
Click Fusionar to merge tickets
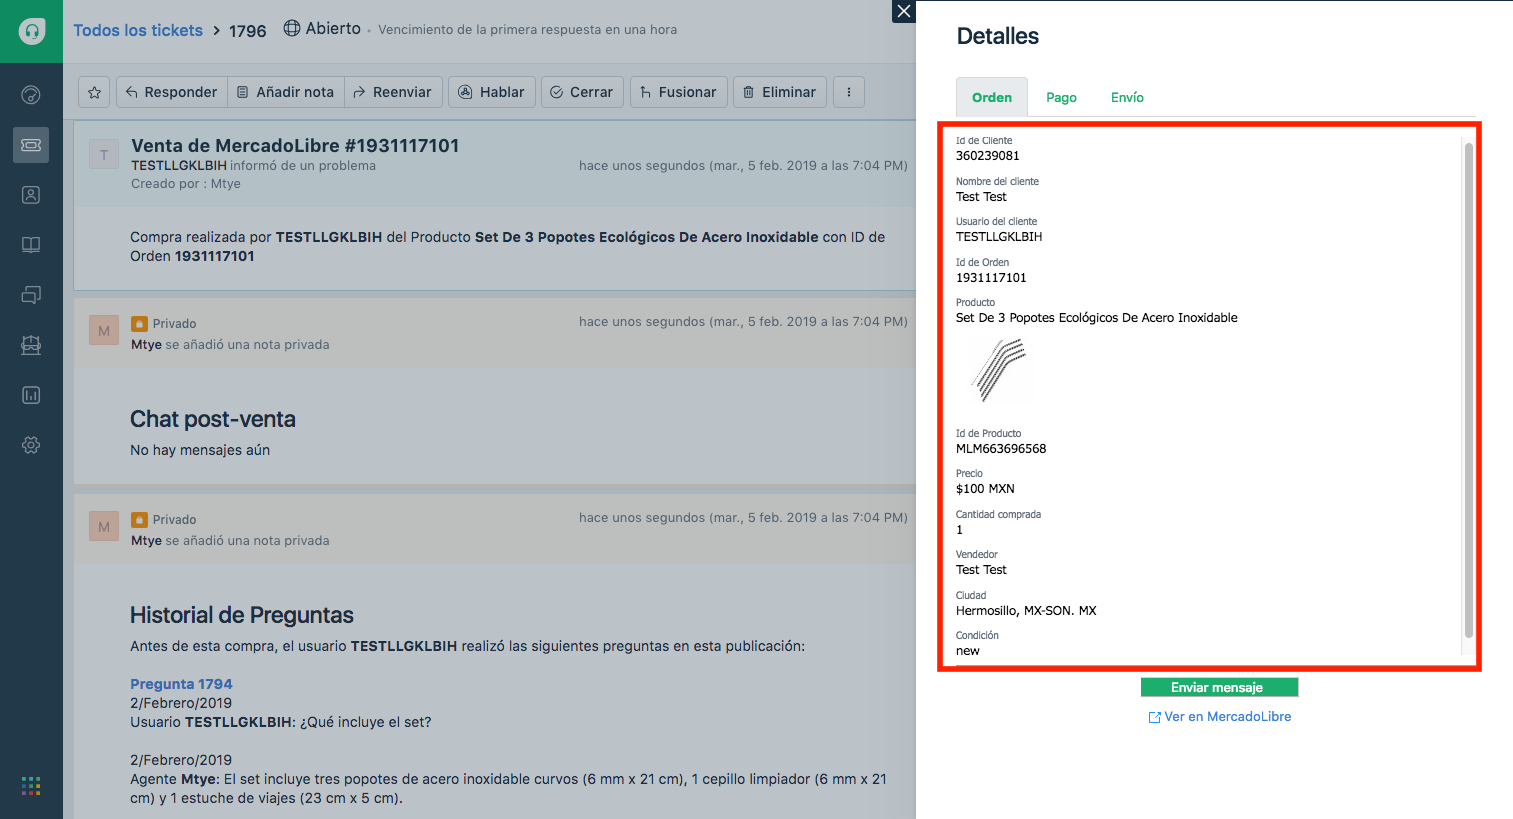(x=679, y=92)
